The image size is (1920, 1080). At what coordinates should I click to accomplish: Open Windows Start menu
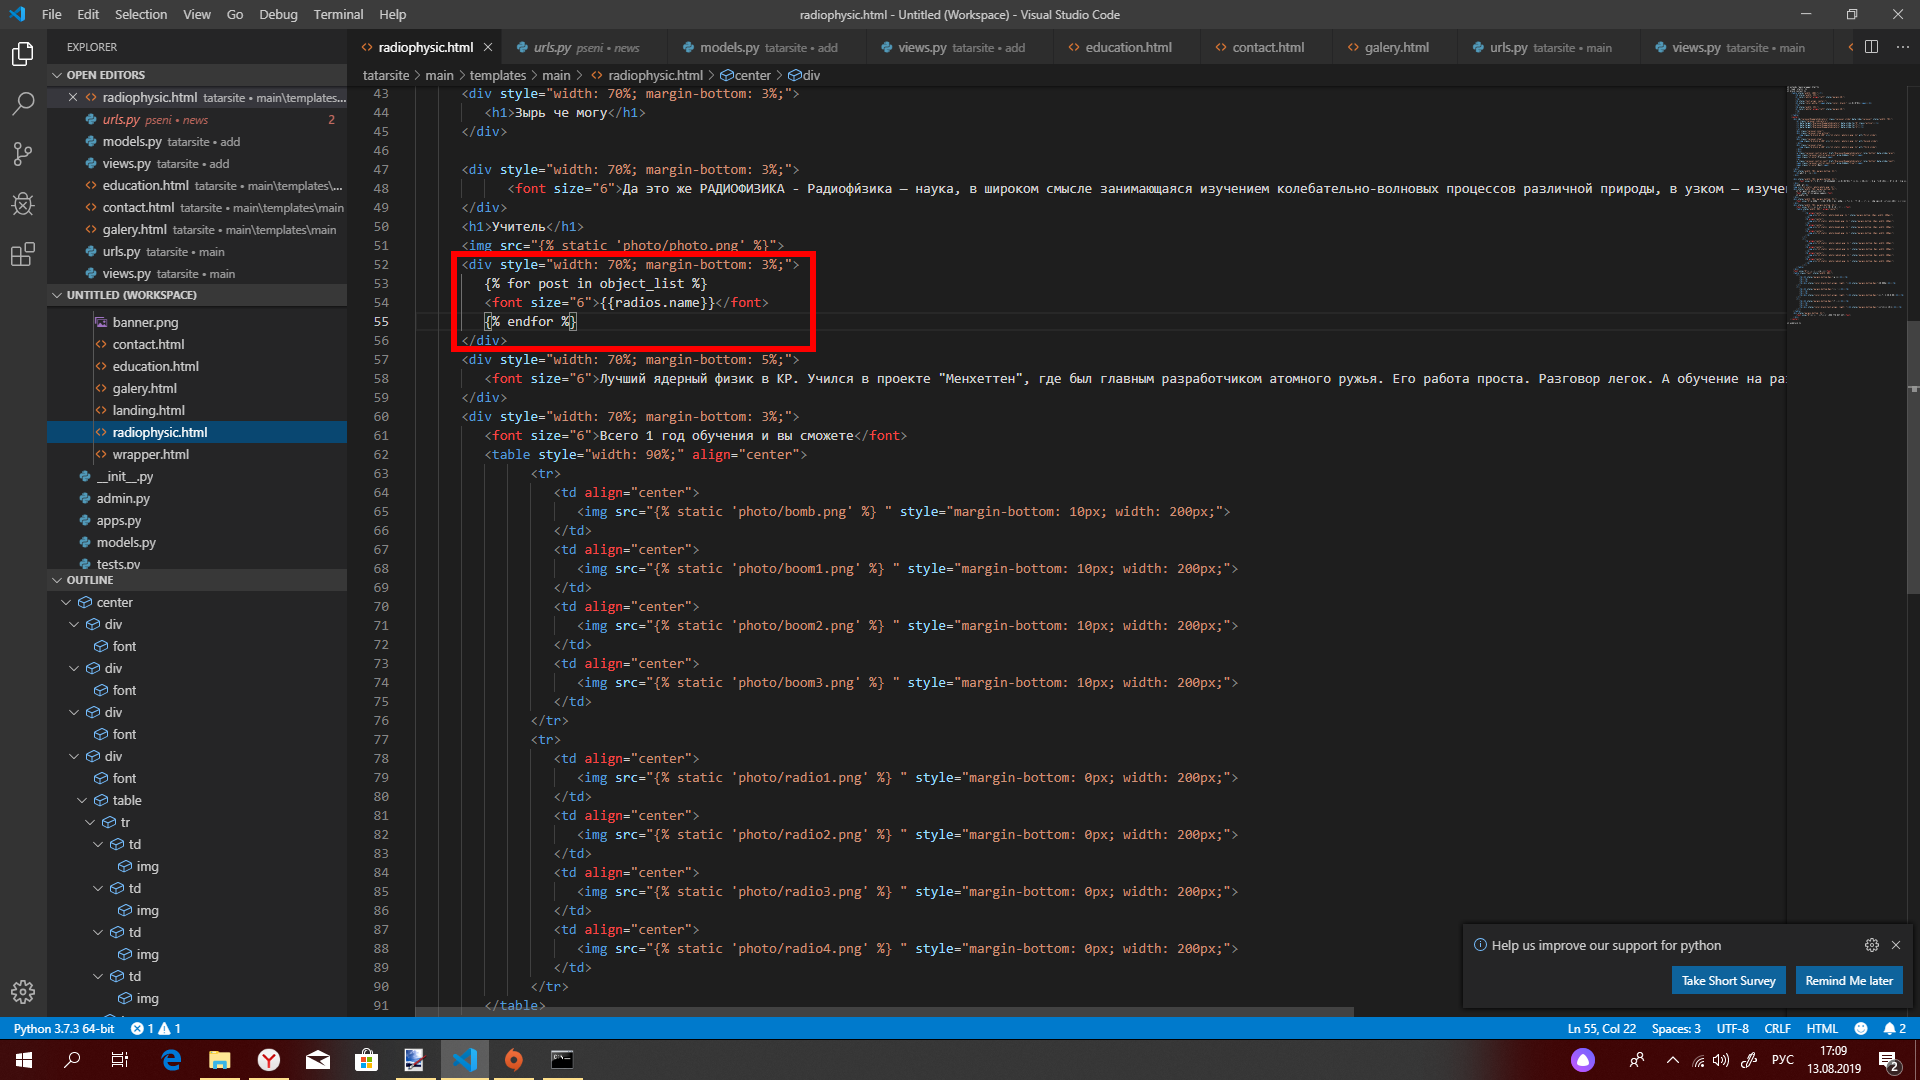(x=24, y=1060)
